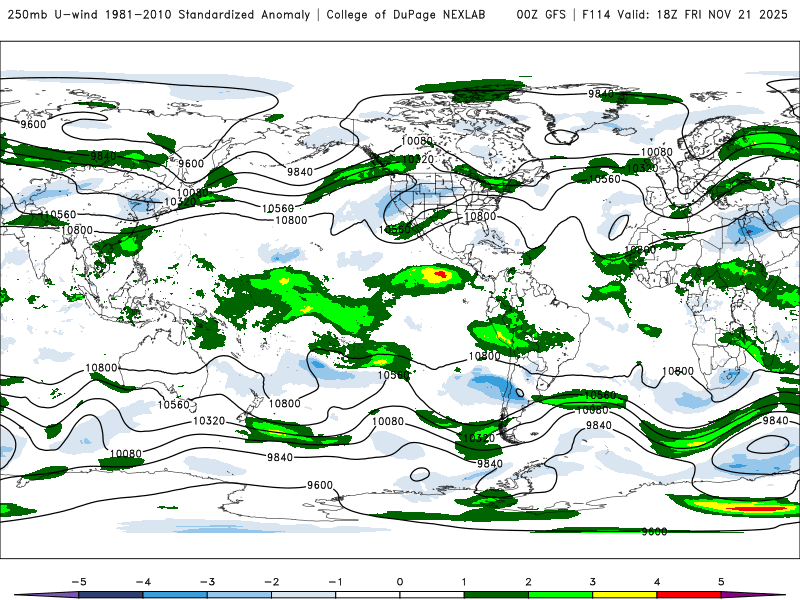
Task: Click the red anomaly band near Antarctica's coast
Action: click(x=755, y=509)
